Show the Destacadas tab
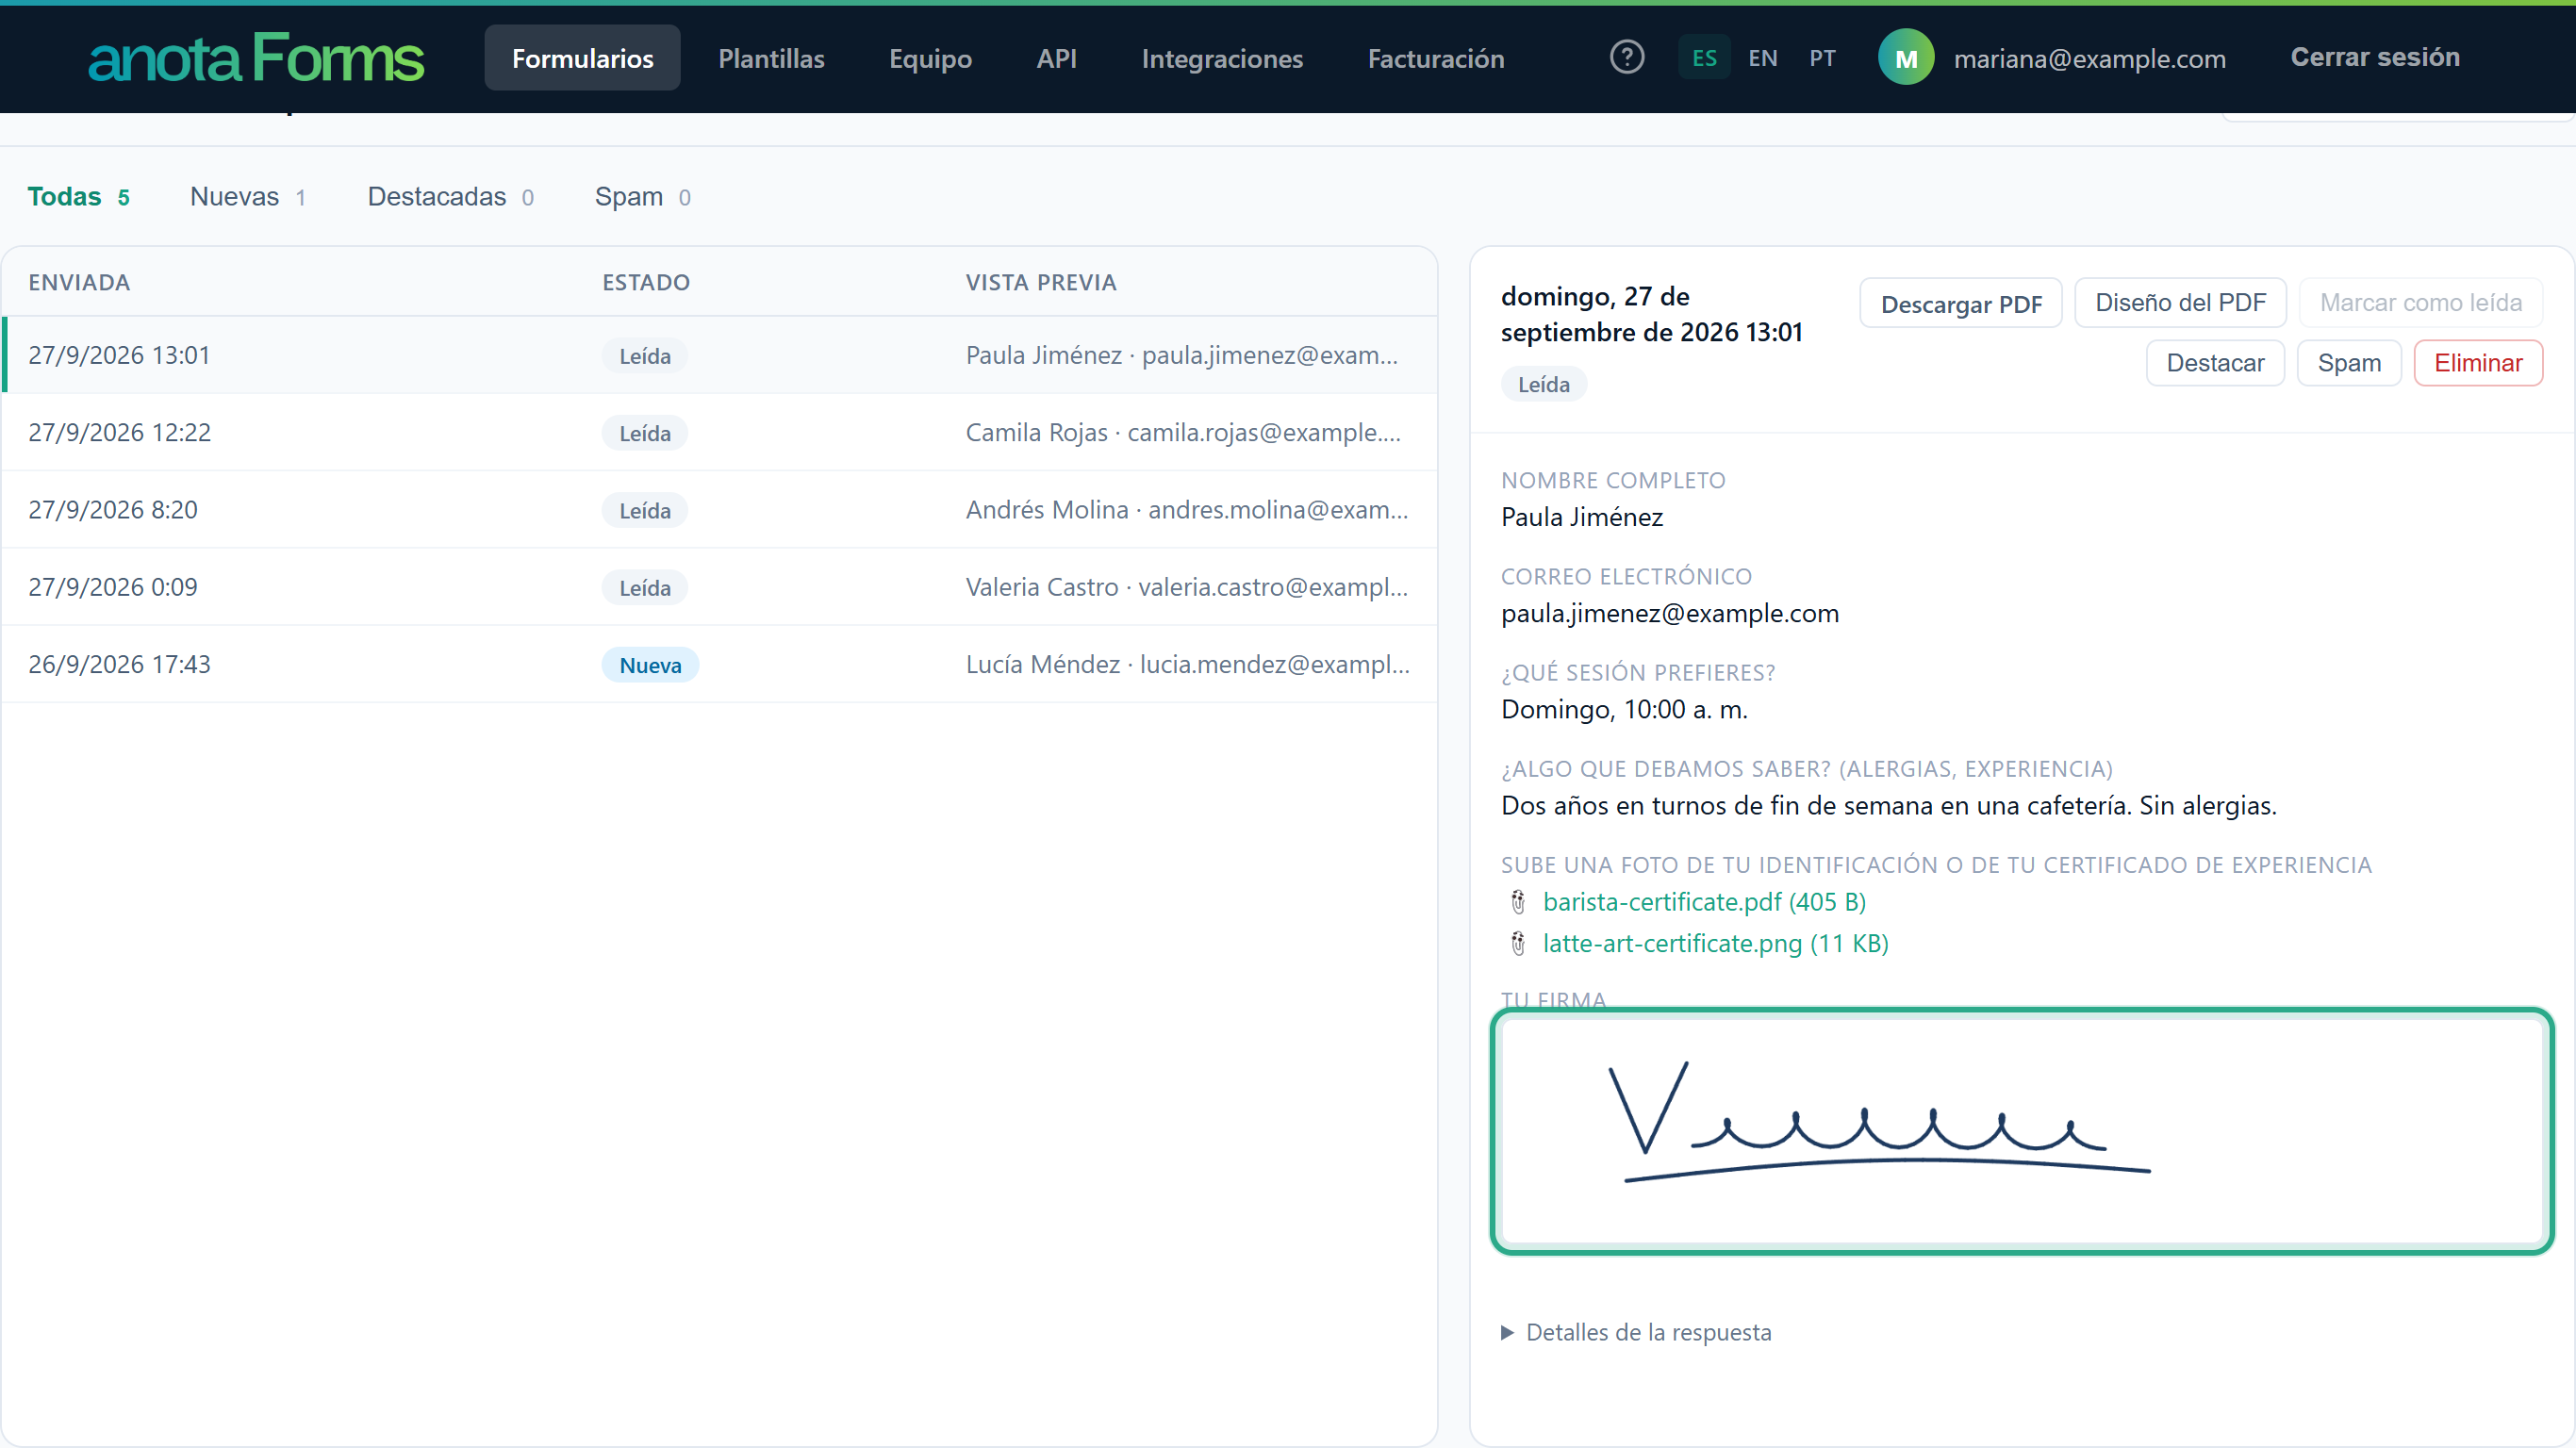This screenshot has width=2576, height=1448. 451,196
